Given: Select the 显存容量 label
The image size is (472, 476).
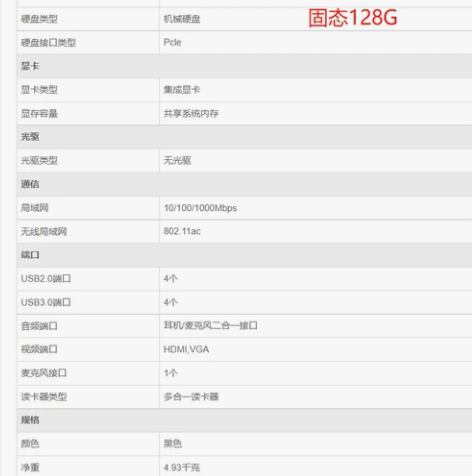Looking at the screenshot, I should [x=39, y=114].
